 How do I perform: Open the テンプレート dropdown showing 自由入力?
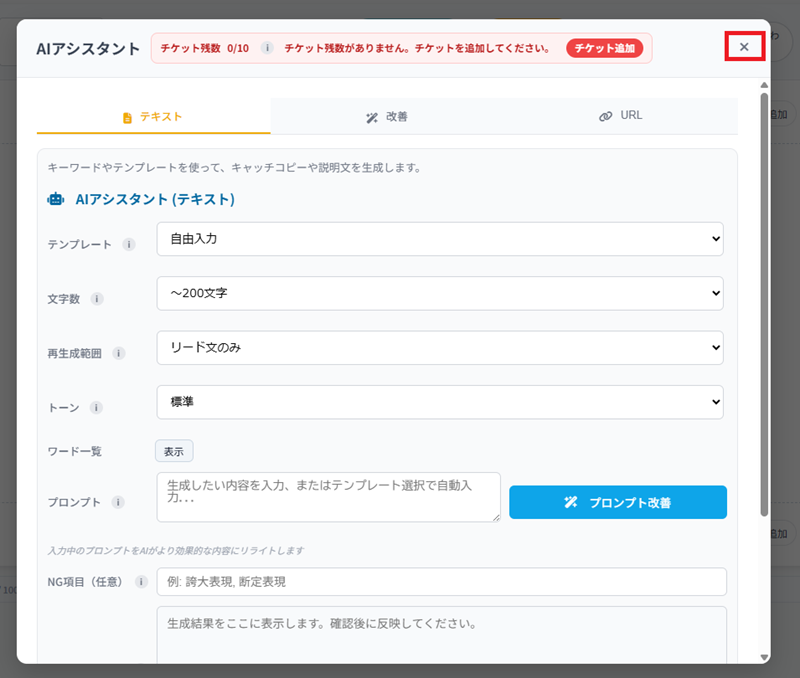click(x=440, y=239)
